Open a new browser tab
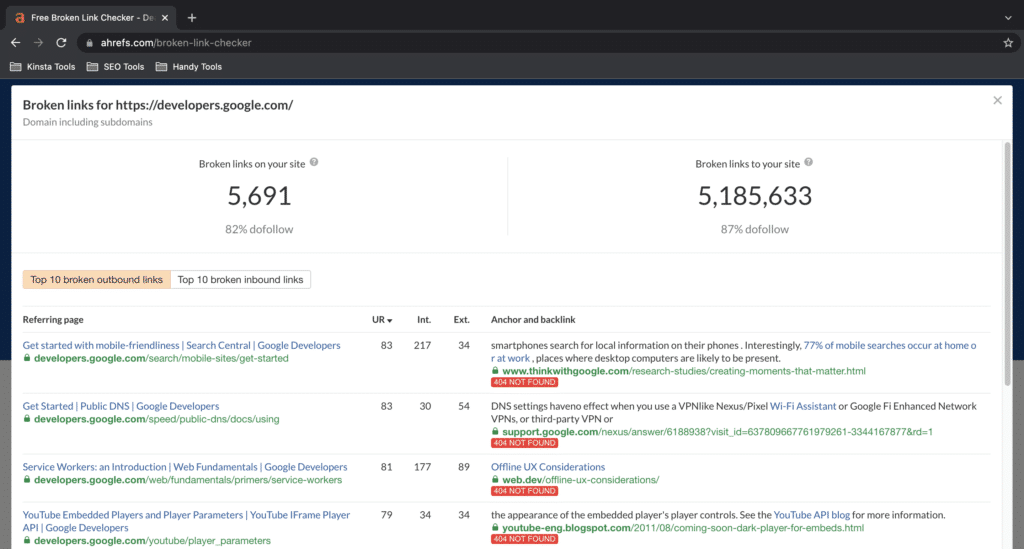Image resolution: width=1024 pixels, height=549 pixels. pos(192,17)
